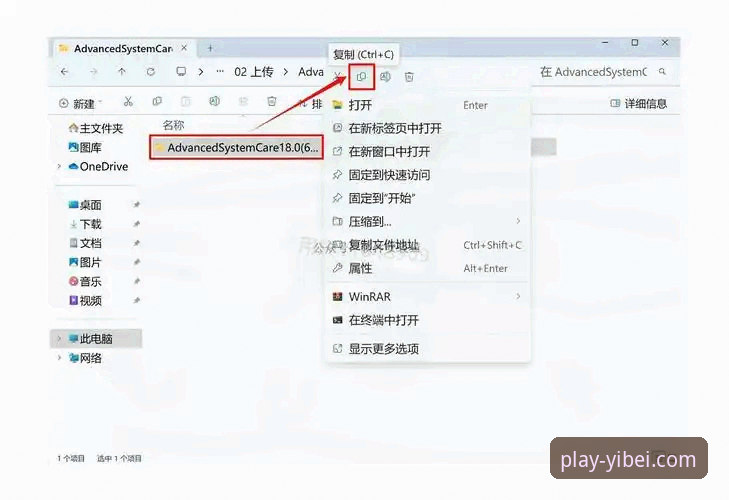This screenshot has width=729, height=500.
Task: Select the AdvancedSystemCare18.0 folder
Action: (x=237, y=147)
